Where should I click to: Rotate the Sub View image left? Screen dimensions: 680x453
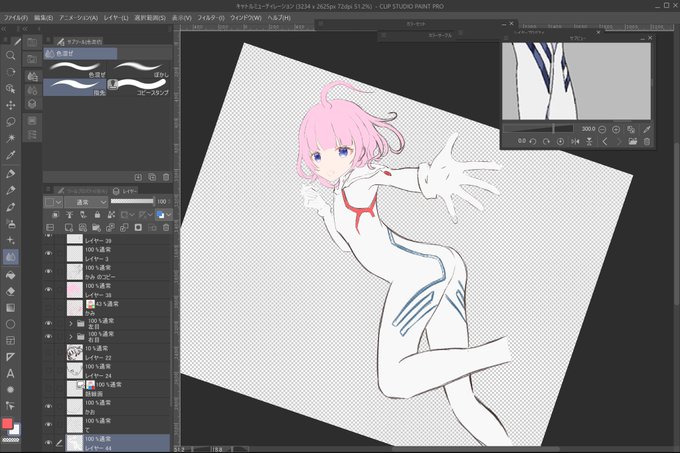[x=533, y=141]
